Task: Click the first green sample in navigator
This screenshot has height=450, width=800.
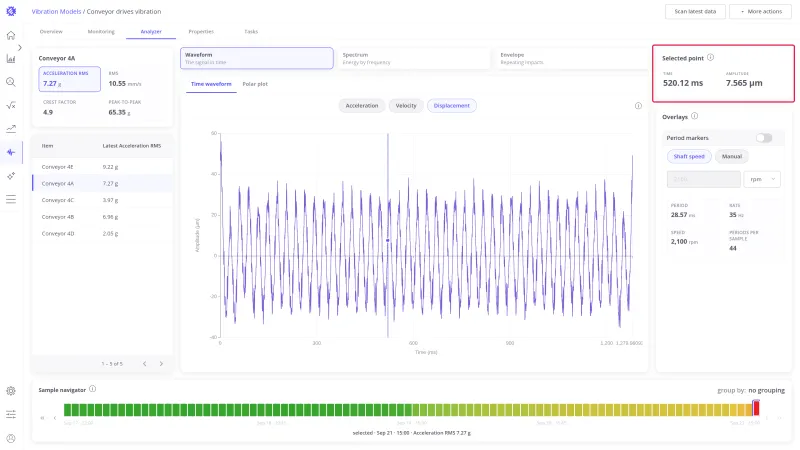Action: [x=67, y=409]
